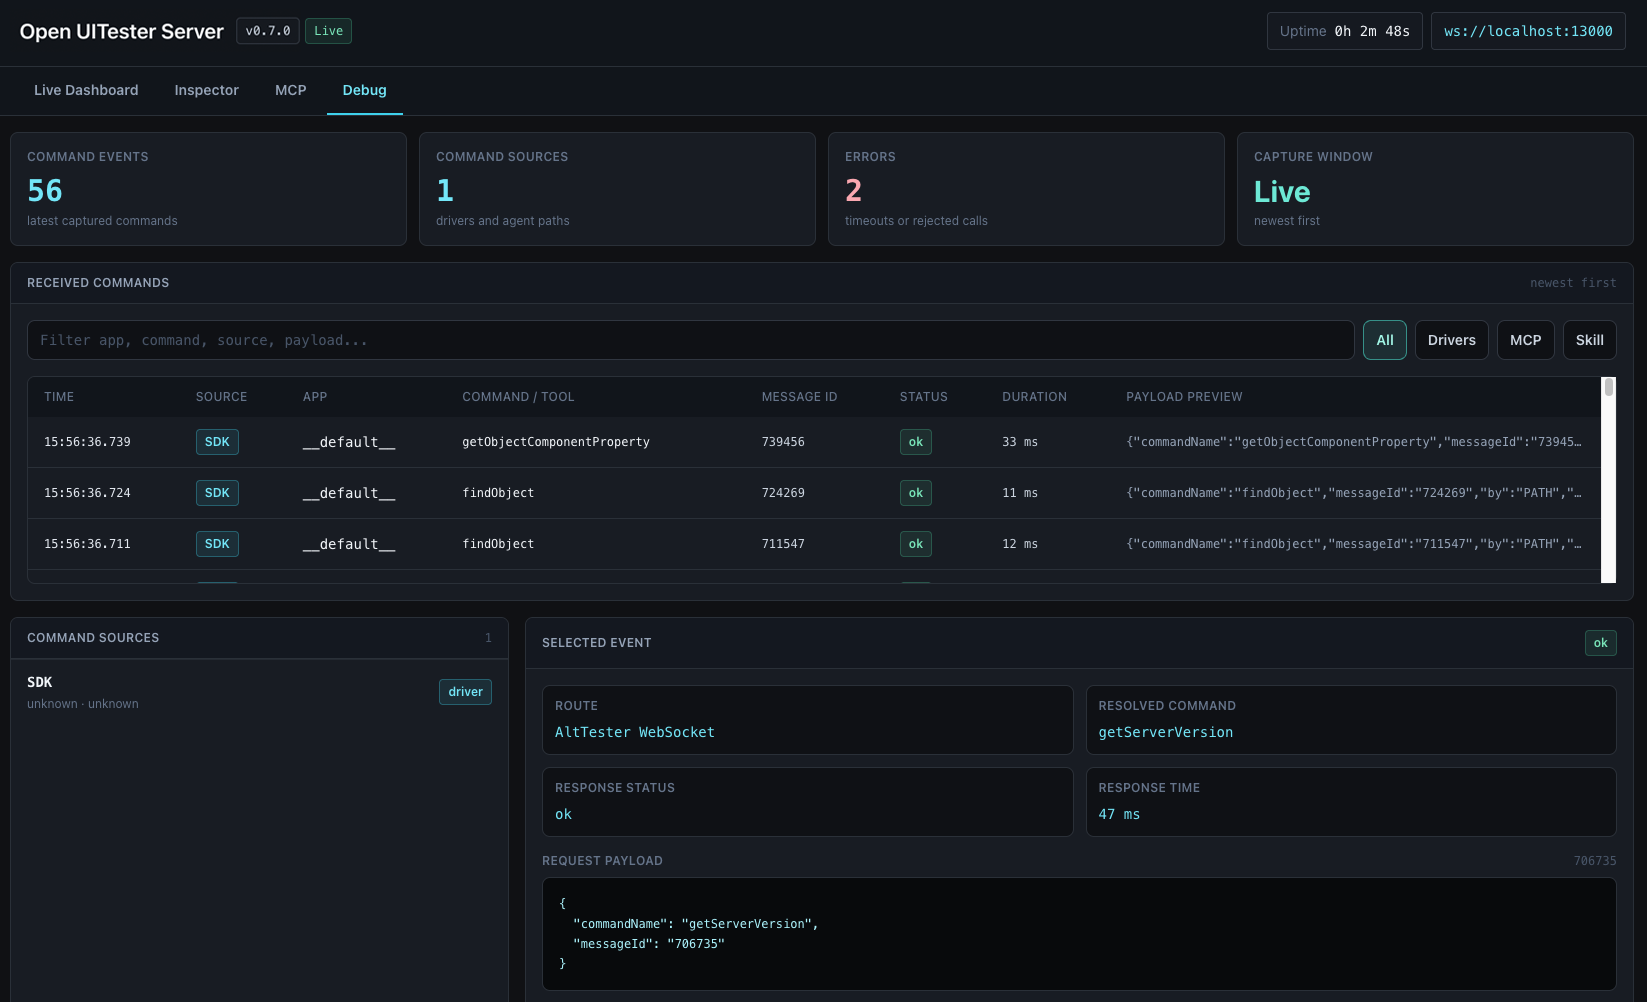Click payload preview of getObjectComponentProperty row

[1354, 442]
